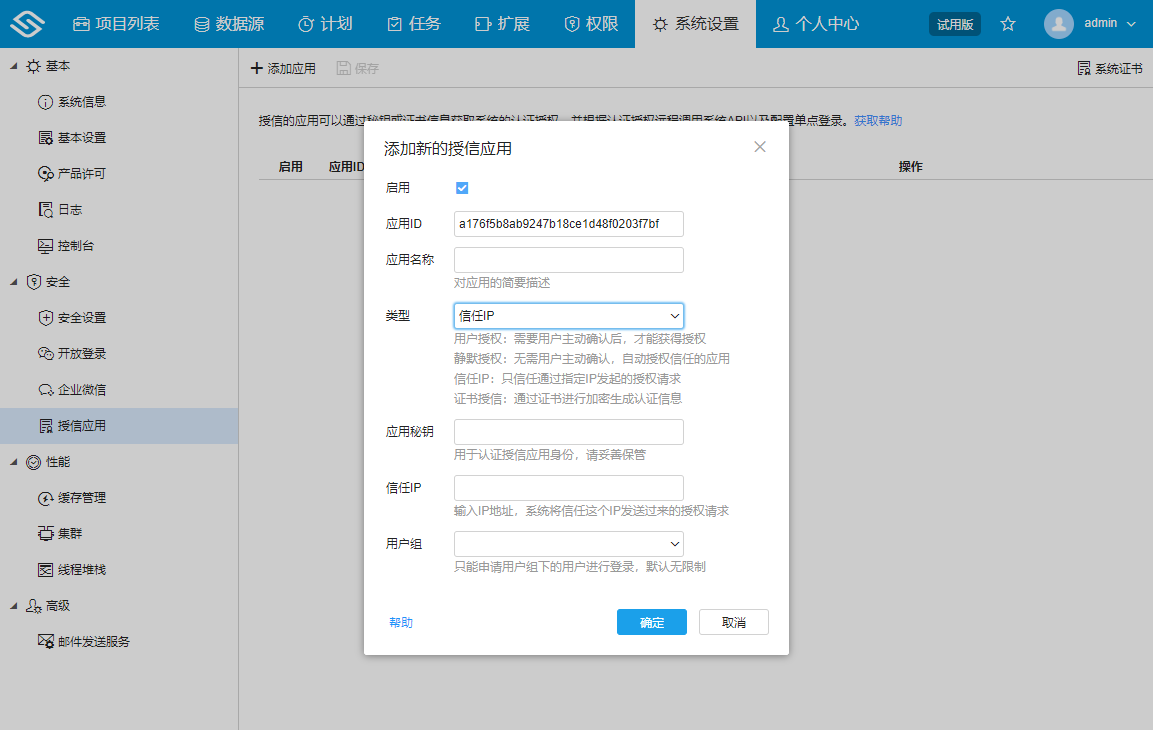Open the 获取帮助 link
Viewport: 1153px width, 730px height.
click(879, 119)
